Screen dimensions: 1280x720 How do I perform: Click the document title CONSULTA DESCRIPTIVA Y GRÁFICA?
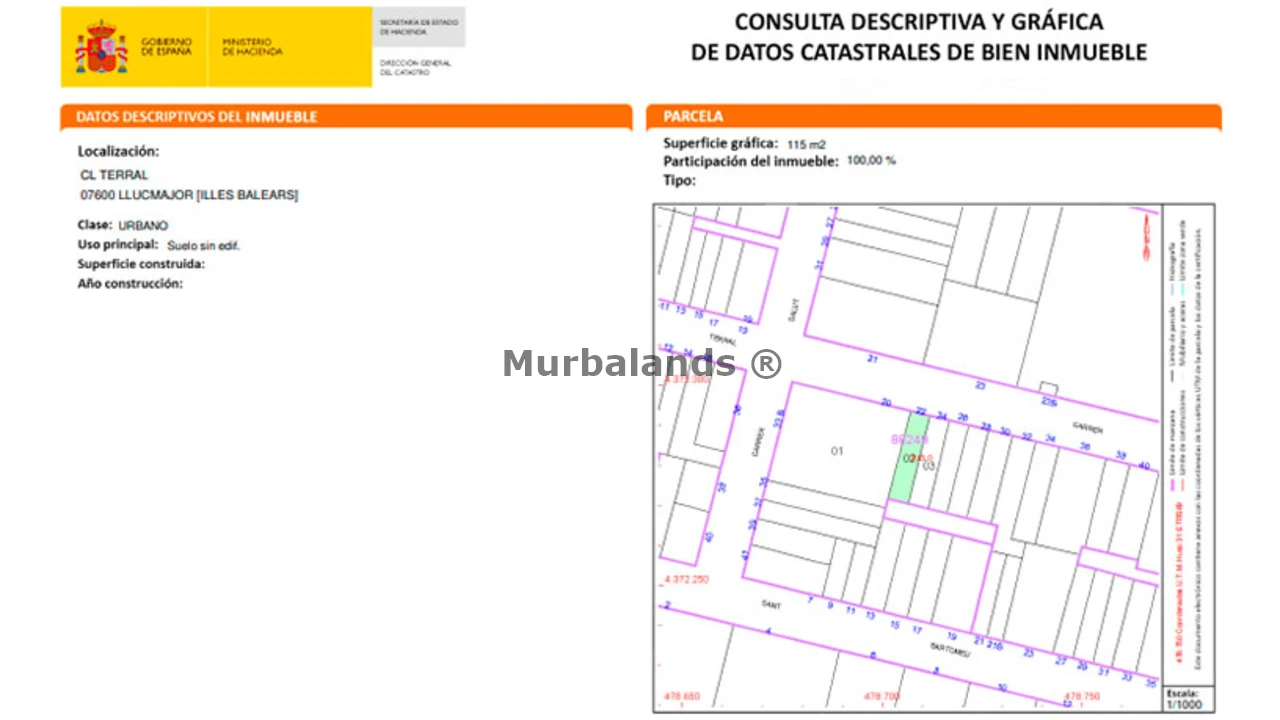click(x=918, y=22)
